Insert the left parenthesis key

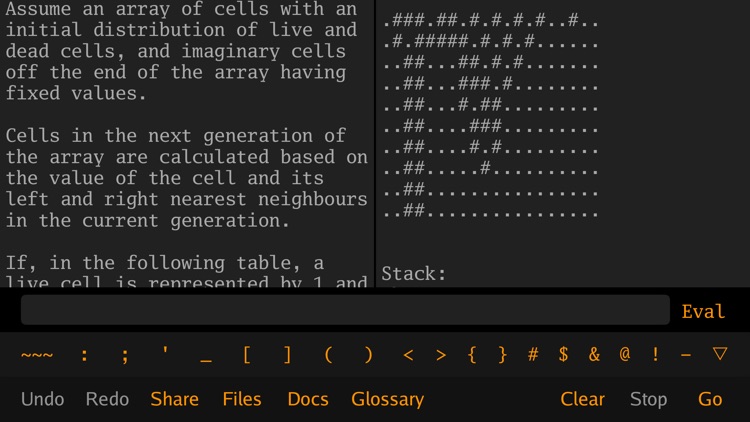[328, 355]
